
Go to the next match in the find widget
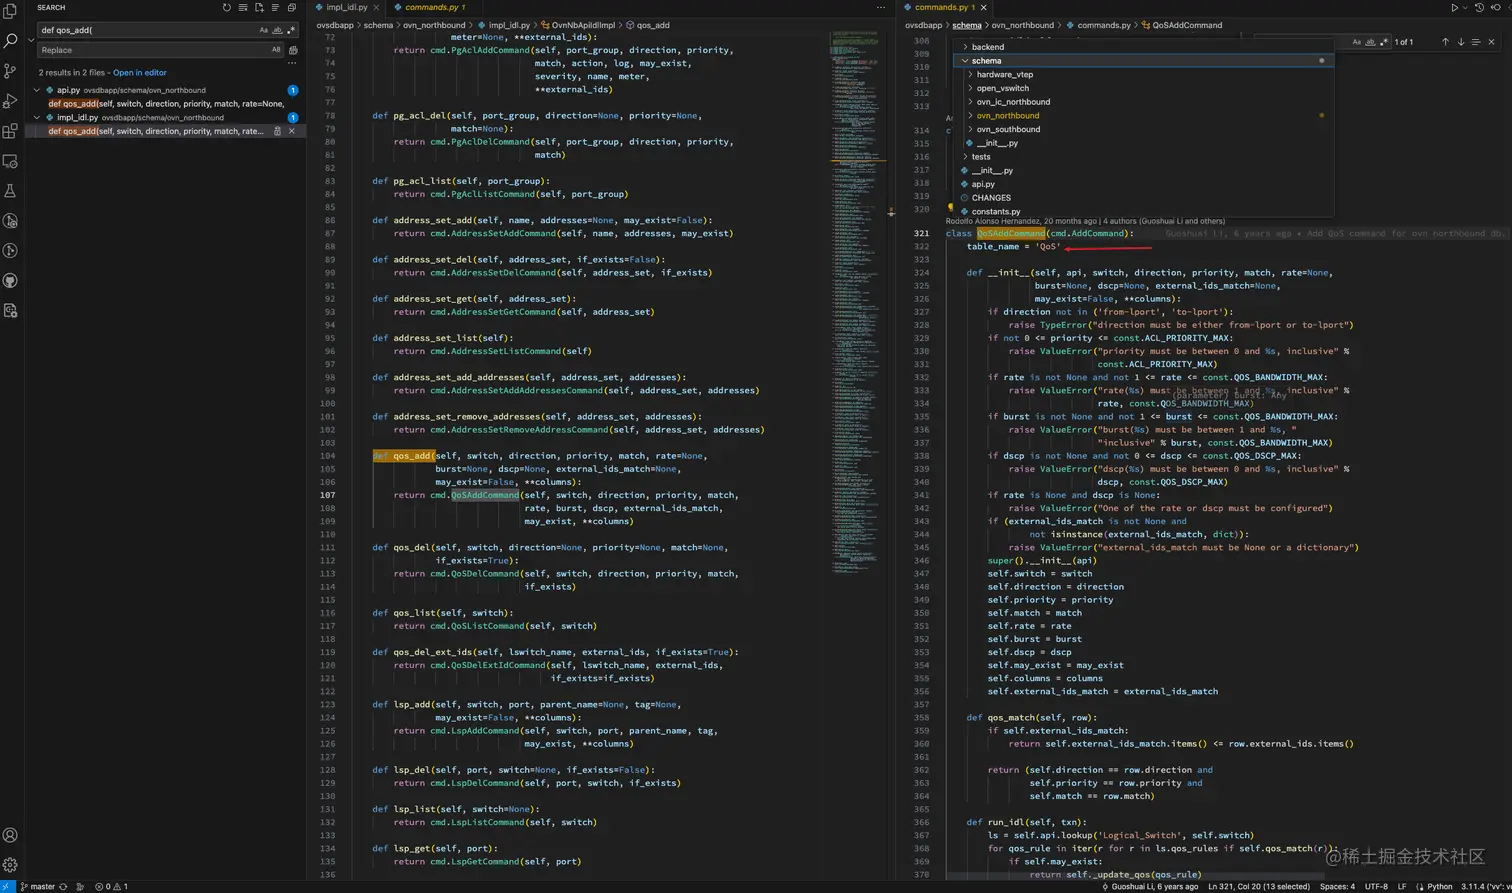[1461, 42]
